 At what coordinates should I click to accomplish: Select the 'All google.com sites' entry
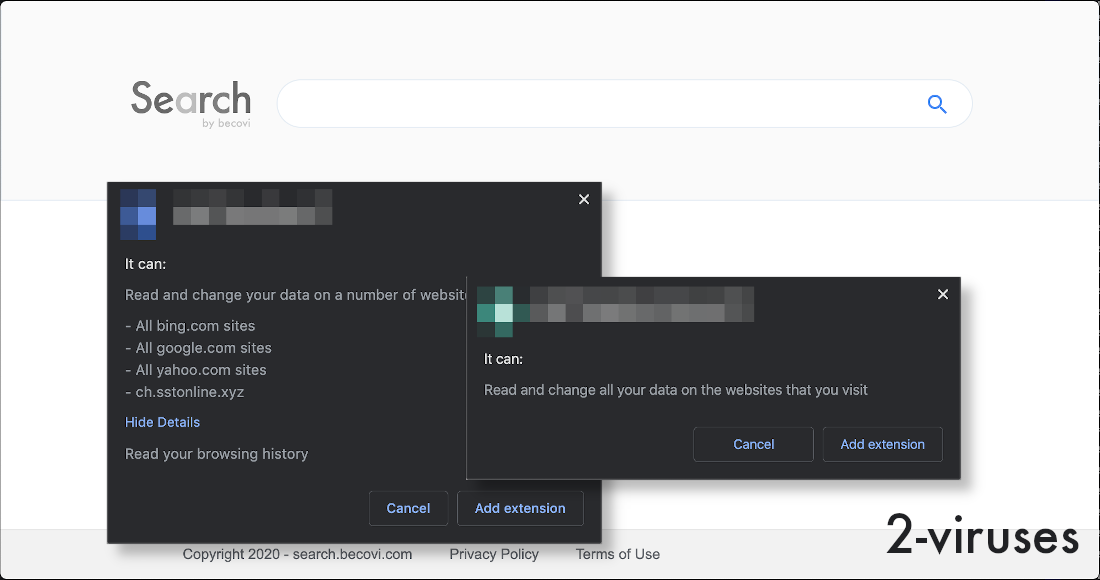(198, 348)
